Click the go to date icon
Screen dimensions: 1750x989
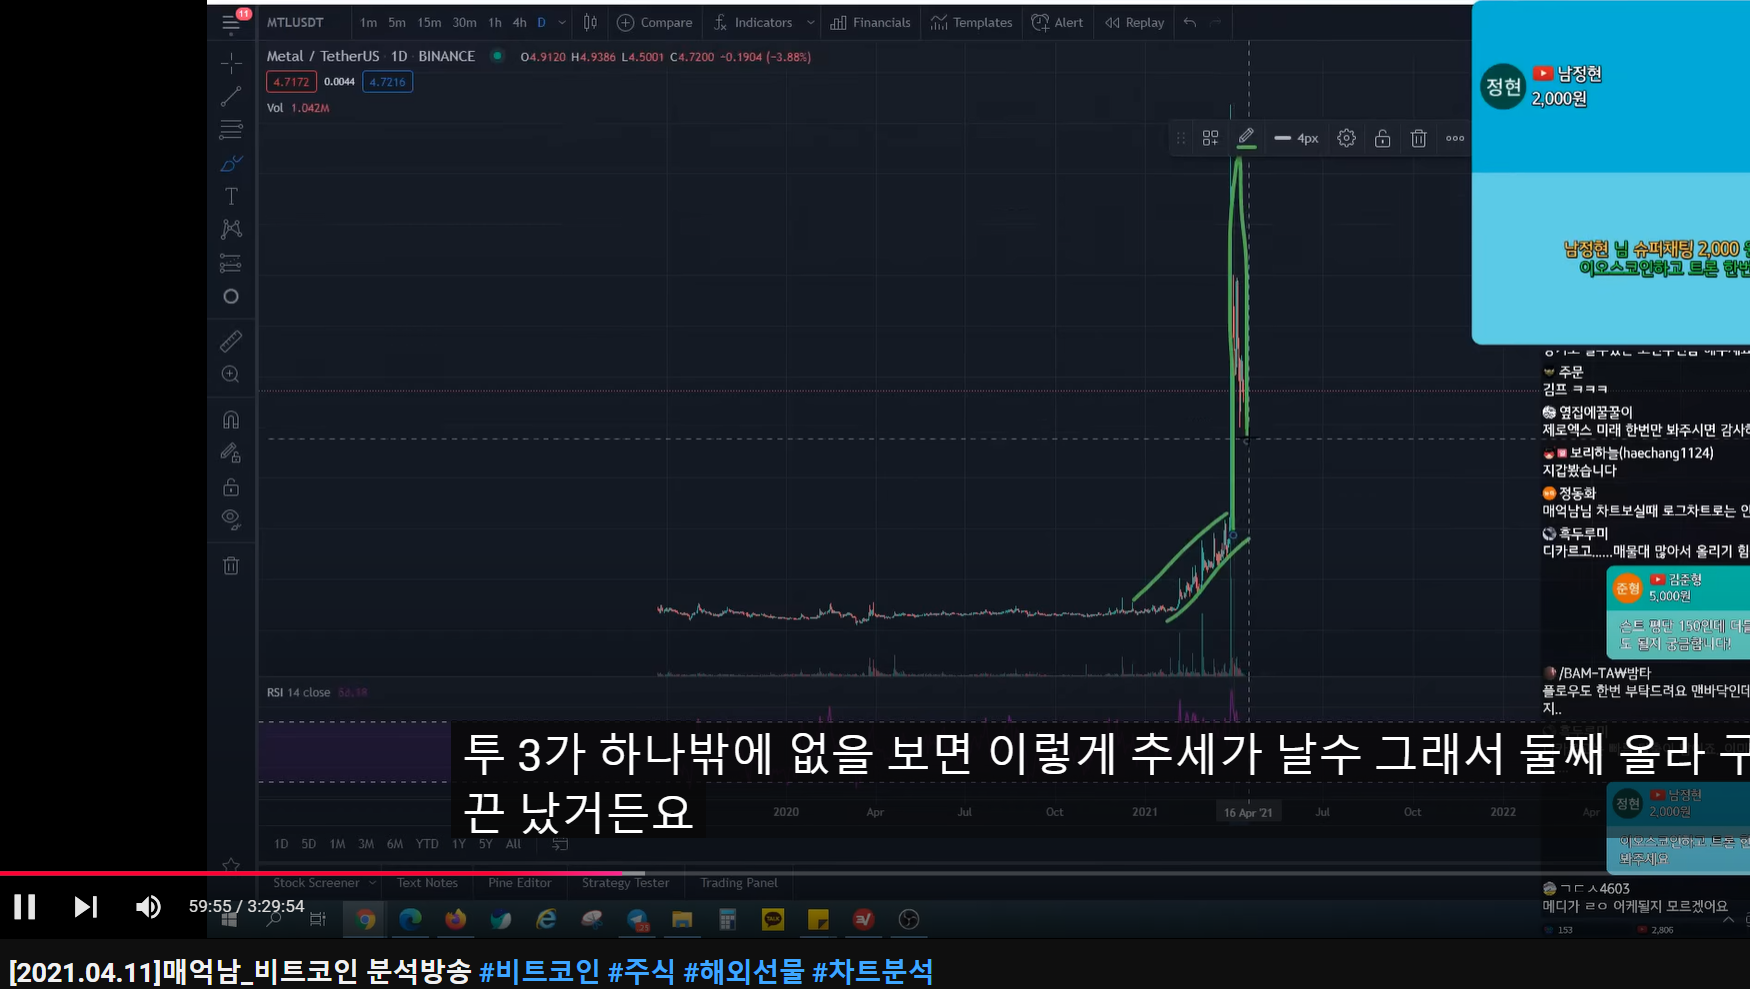(x=560, y=844)
